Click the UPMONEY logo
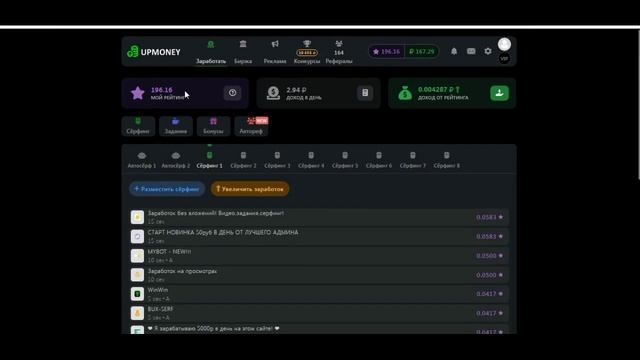 (x=154, y=52)
